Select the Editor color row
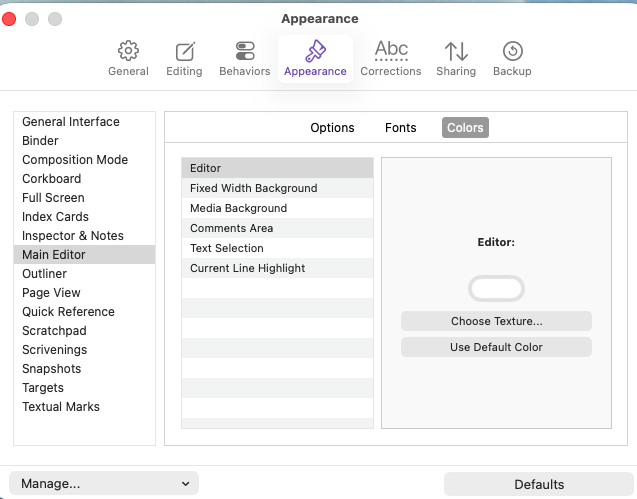The image size is (637, 499). tap(277, 168)
